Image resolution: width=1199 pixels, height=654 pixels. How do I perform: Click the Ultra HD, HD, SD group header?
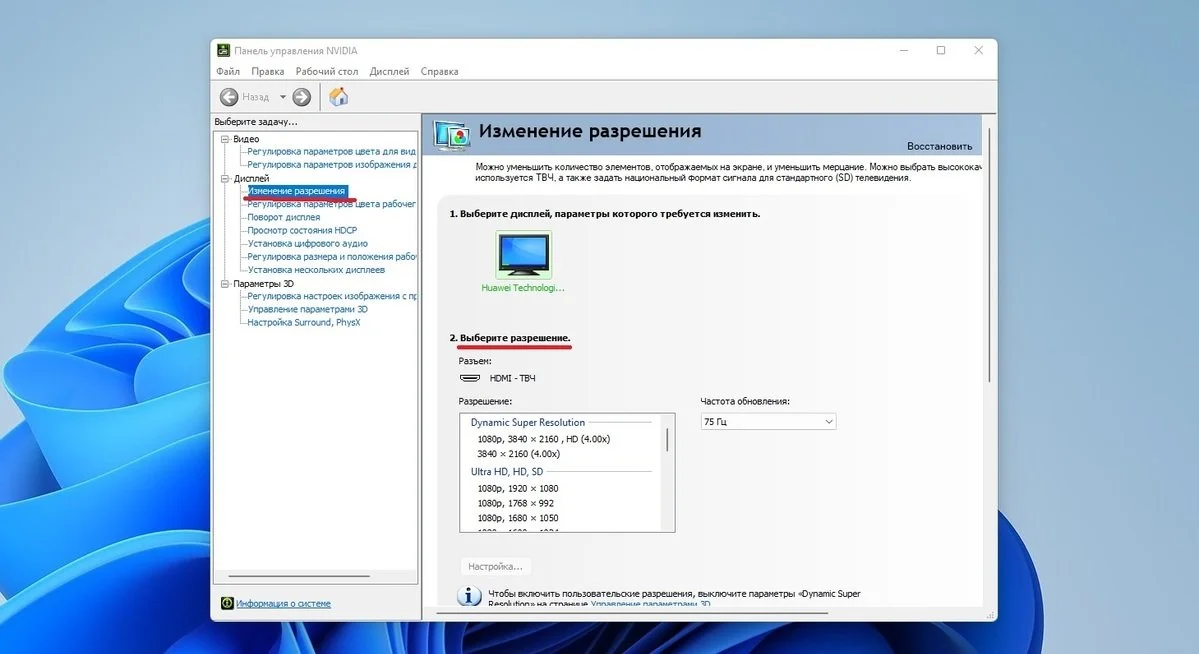(507, 472)
